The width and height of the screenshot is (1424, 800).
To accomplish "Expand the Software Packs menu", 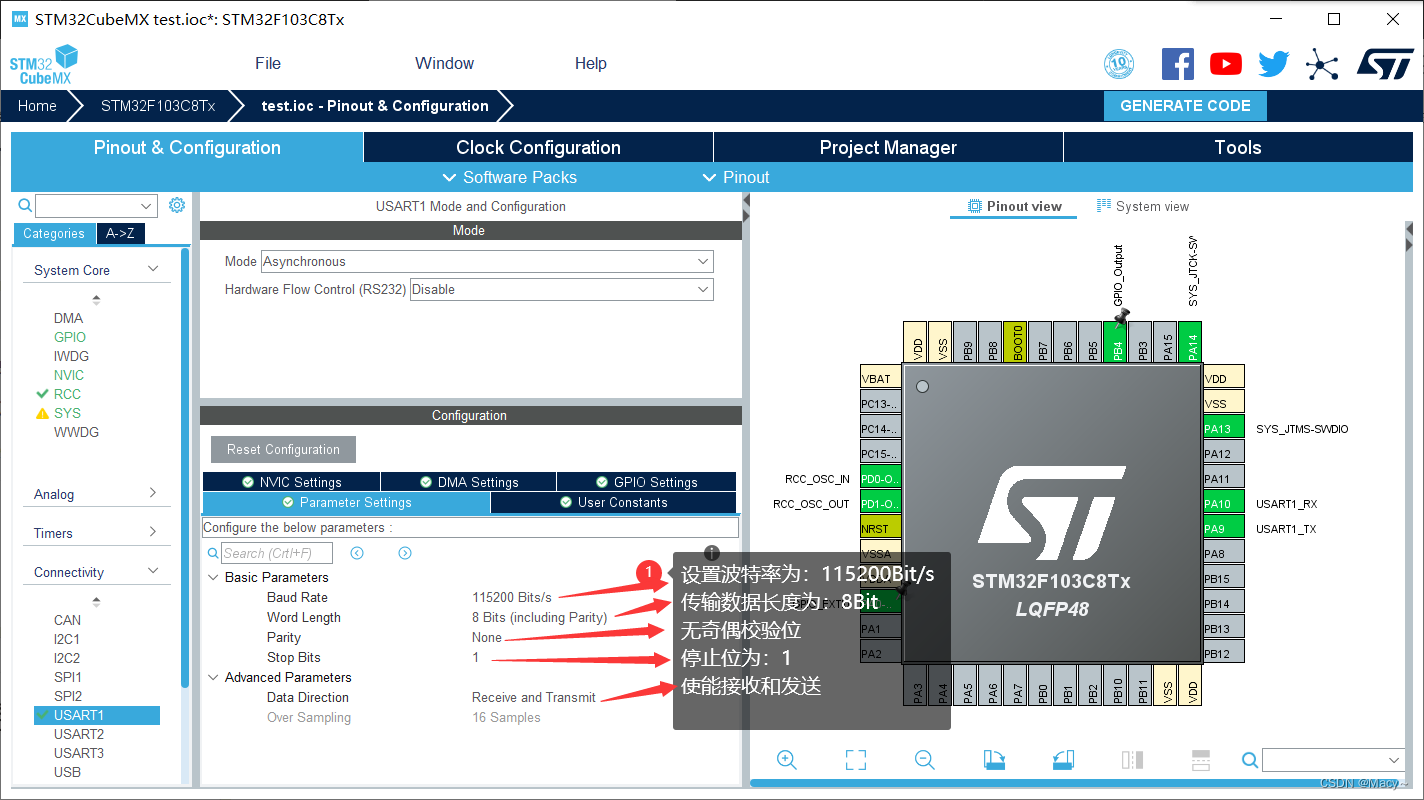I will click(x=510, y=177).
